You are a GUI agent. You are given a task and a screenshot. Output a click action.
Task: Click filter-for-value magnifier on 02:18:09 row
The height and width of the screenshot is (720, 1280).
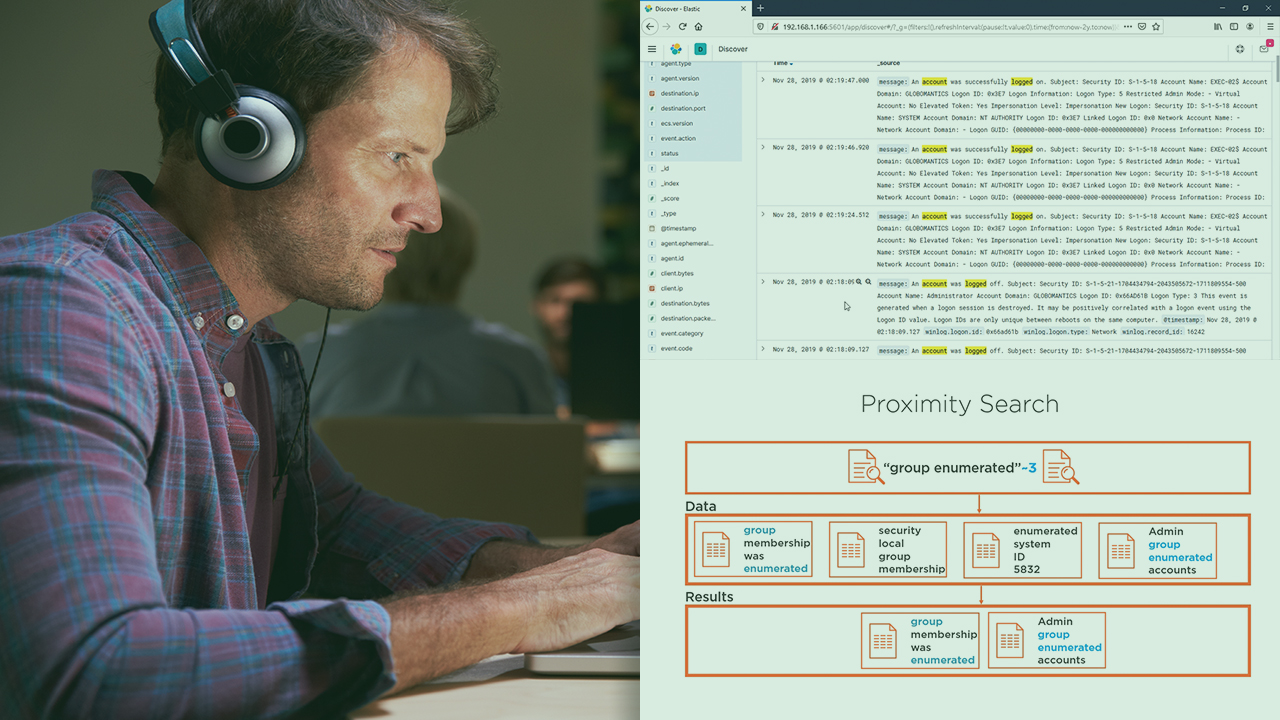[859, 282]
